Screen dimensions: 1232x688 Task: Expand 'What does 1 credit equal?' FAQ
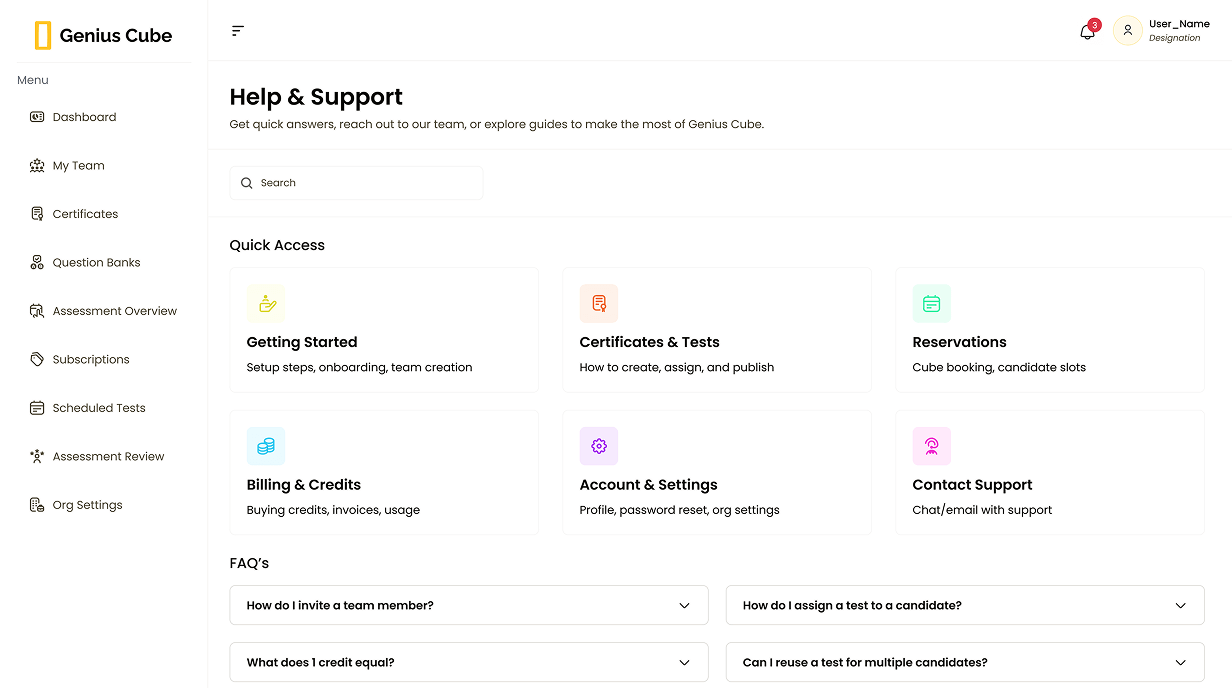[469, 663]
